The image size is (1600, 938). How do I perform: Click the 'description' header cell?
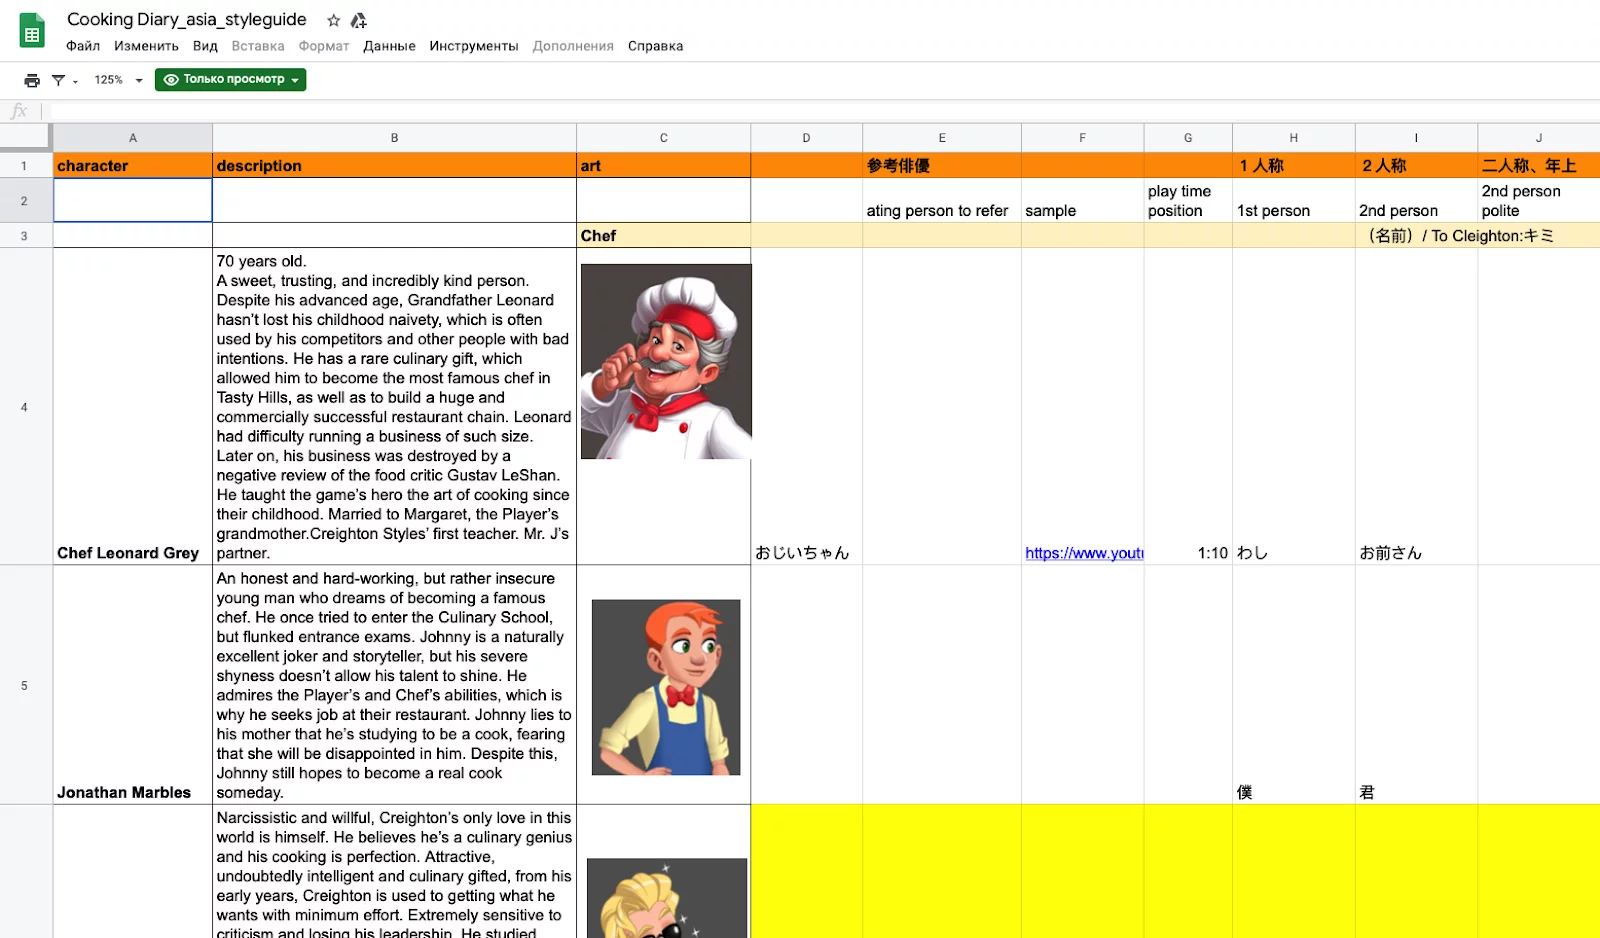point(394,166)
